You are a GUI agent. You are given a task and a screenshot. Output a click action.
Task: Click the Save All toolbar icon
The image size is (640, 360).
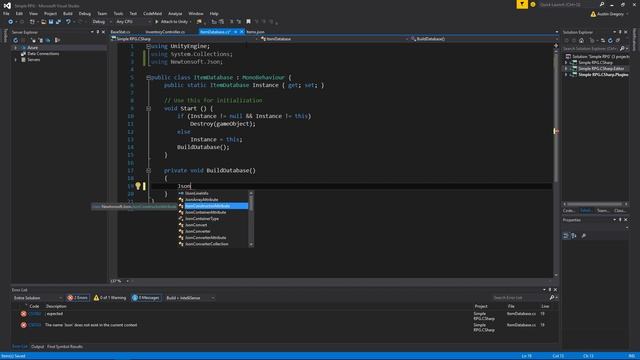58,22
